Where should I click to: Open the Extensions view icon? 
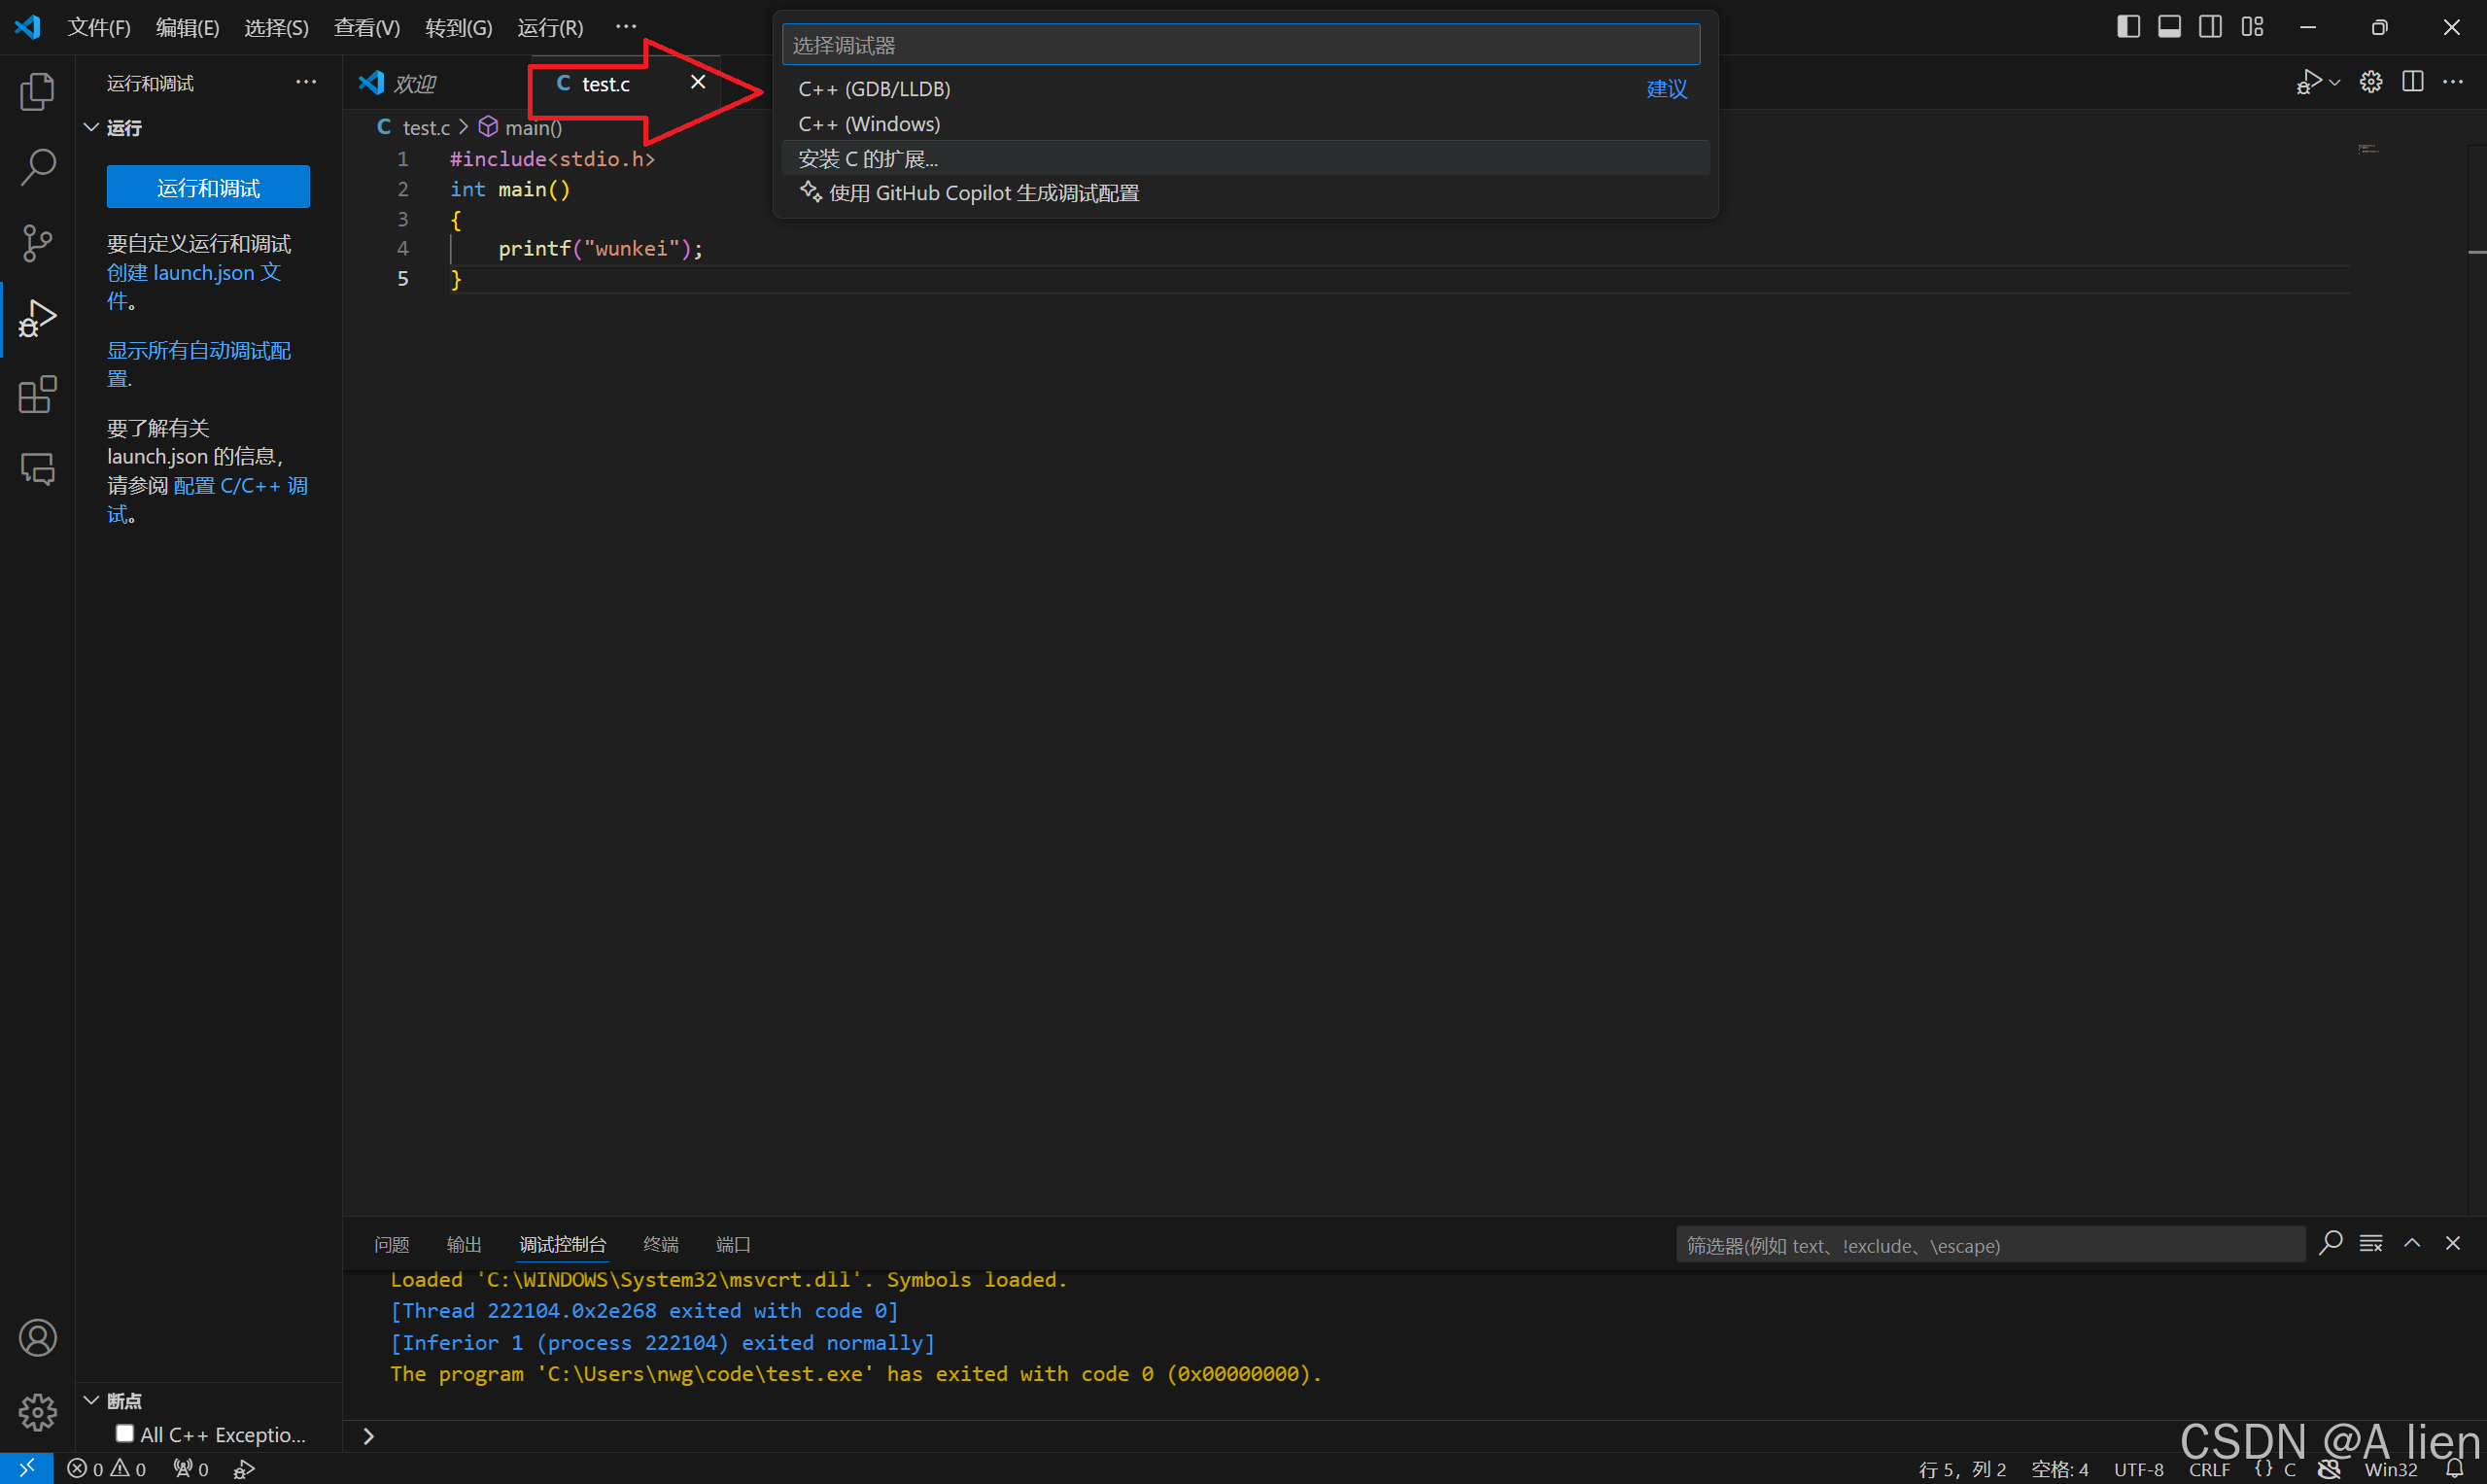[x=37, y=395]
